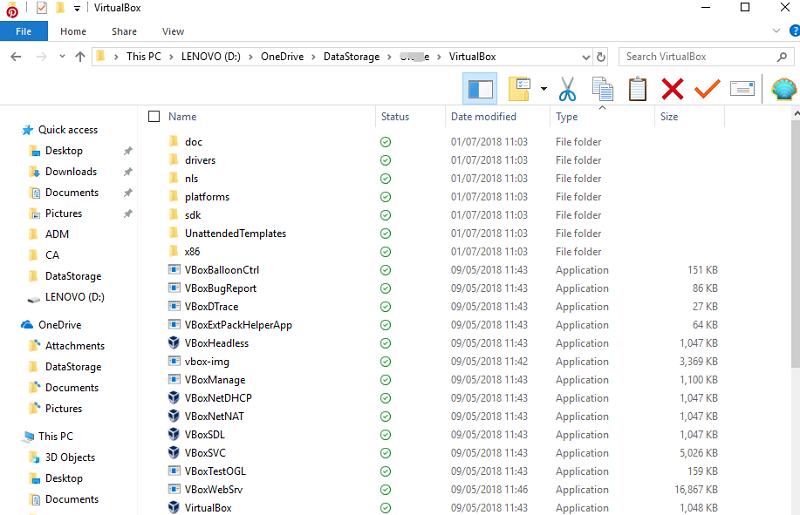
Task: Click the Classic Shell settings shell icon
Action: (784, 89)
